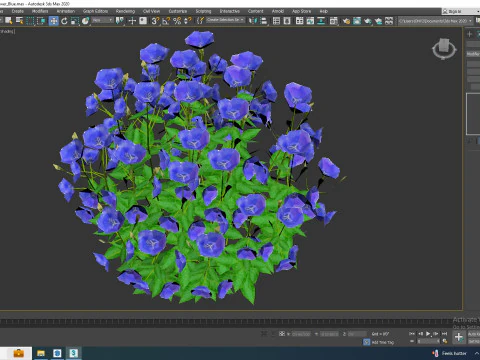Viewport: 480px width, 360px height.
Task: Open the Civil View menu
Action: [151, 11]
